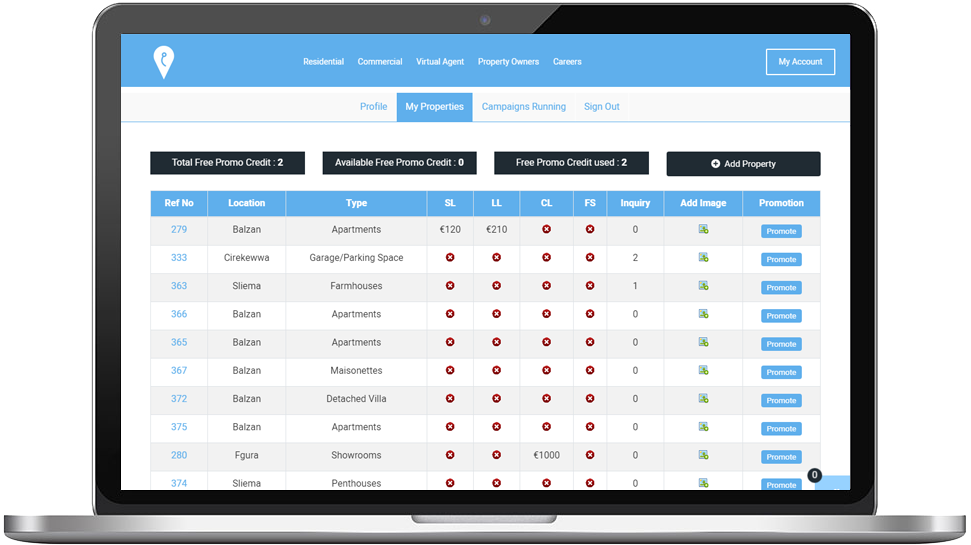The height and width of the screenshot is (545, 971).
Task: Click red X in SL column for property 333
Action: coord(450,258)
